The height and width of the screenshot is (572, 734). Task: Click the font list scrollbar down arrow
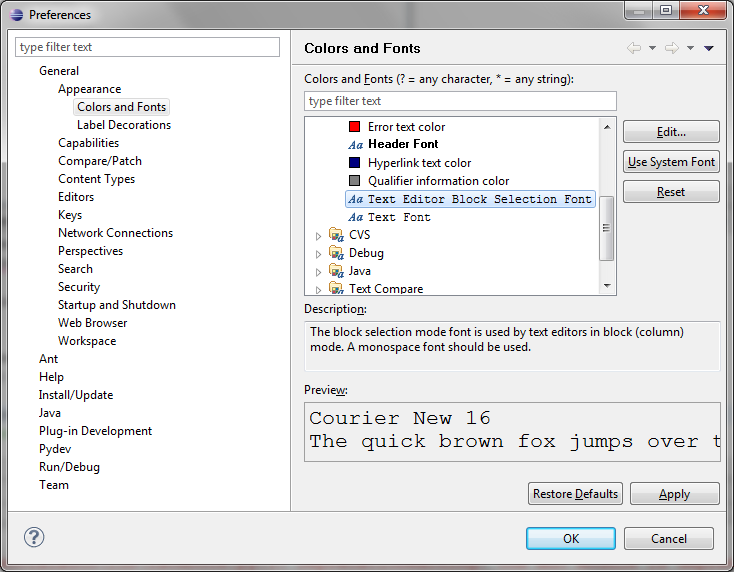[x=607, y=286]
